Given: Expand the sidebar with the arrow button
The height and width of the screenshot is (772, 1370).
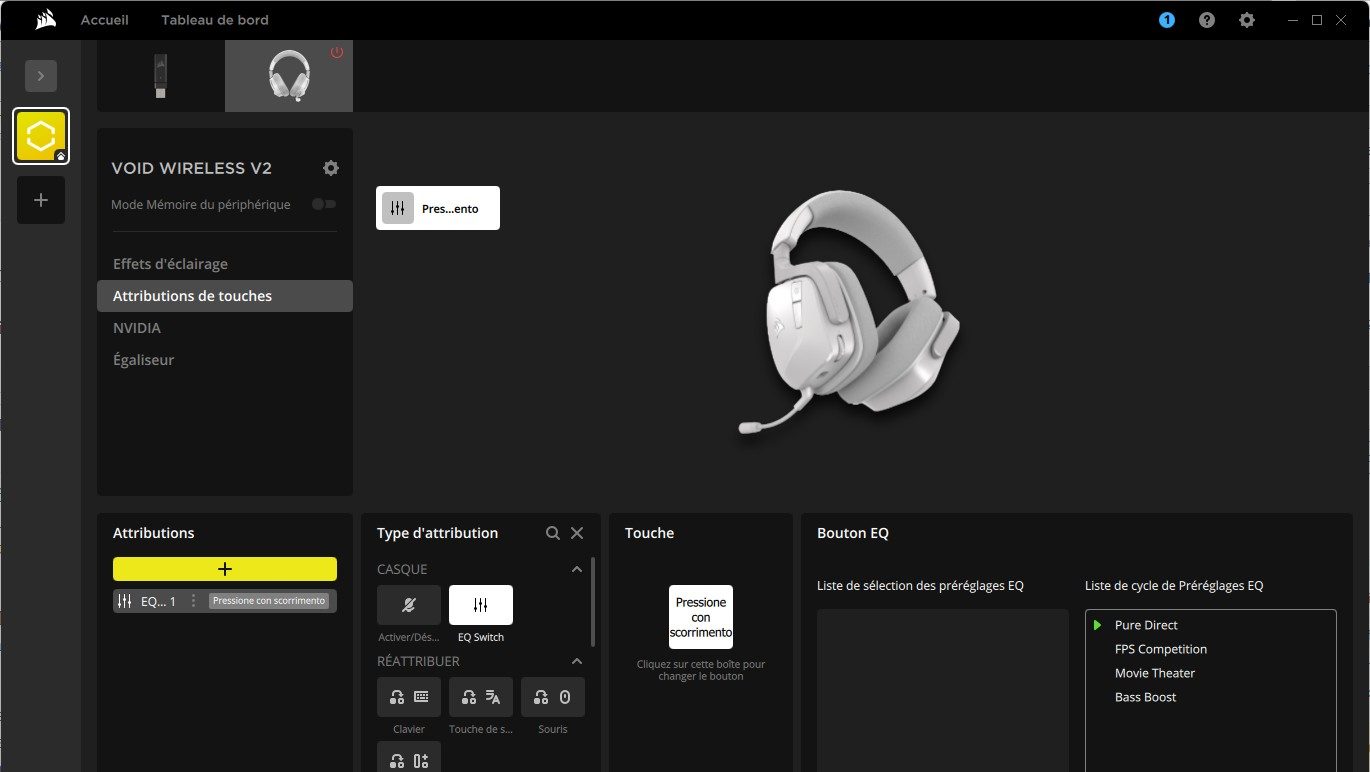Looking at the screenshot, I should click(x=40, y=75).
